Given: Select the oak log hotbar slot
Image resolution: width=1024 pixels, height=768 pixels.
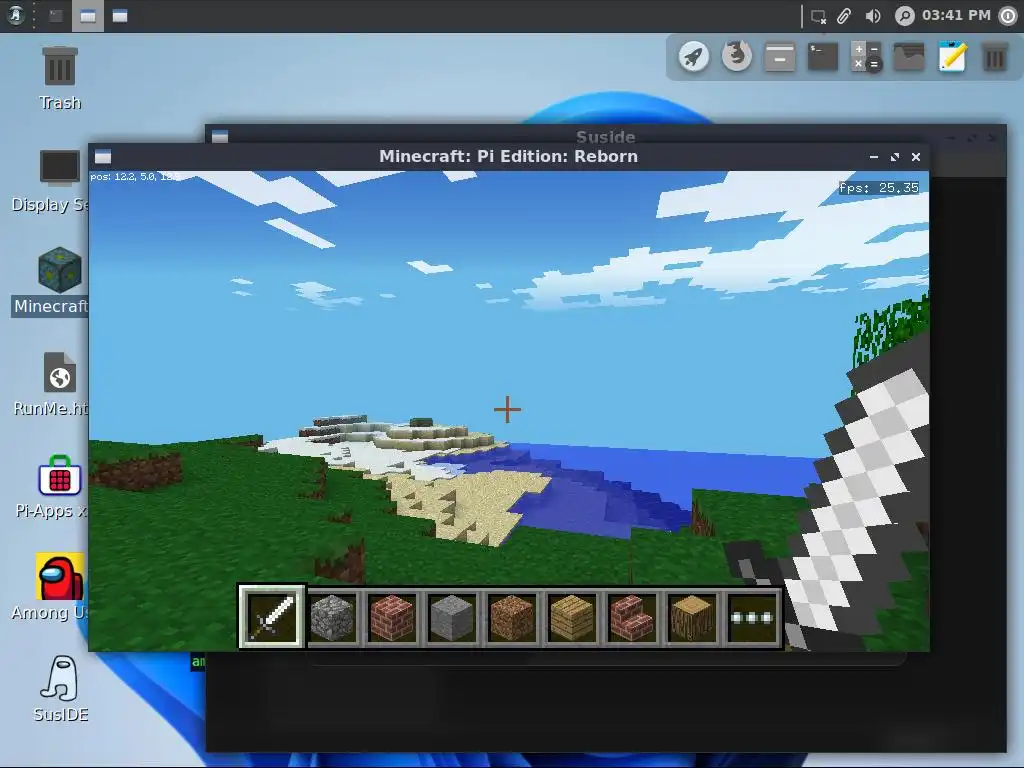Looking at the screenshot, I should [692, 617].
